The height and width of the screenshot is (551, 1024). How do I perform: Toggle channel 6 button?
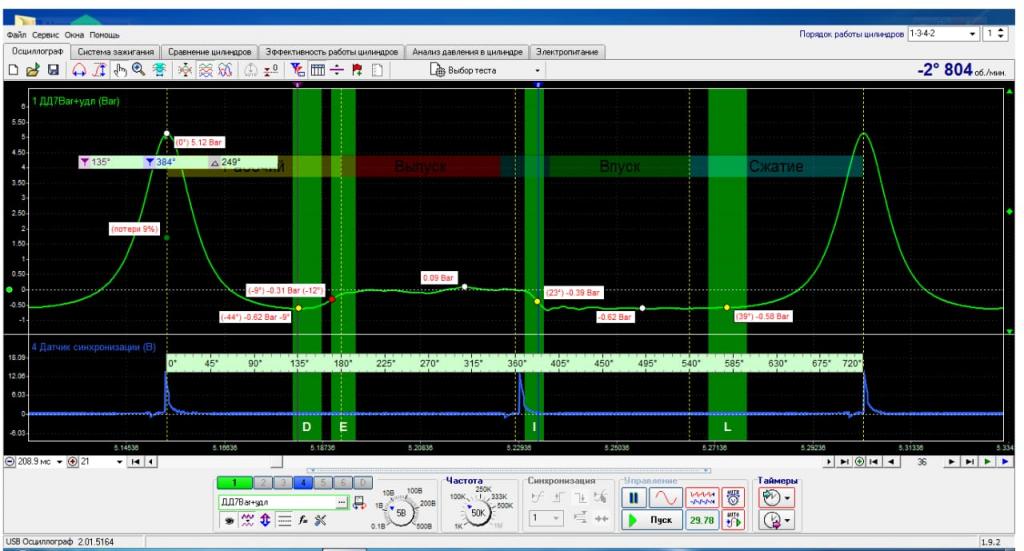[343, 482]
